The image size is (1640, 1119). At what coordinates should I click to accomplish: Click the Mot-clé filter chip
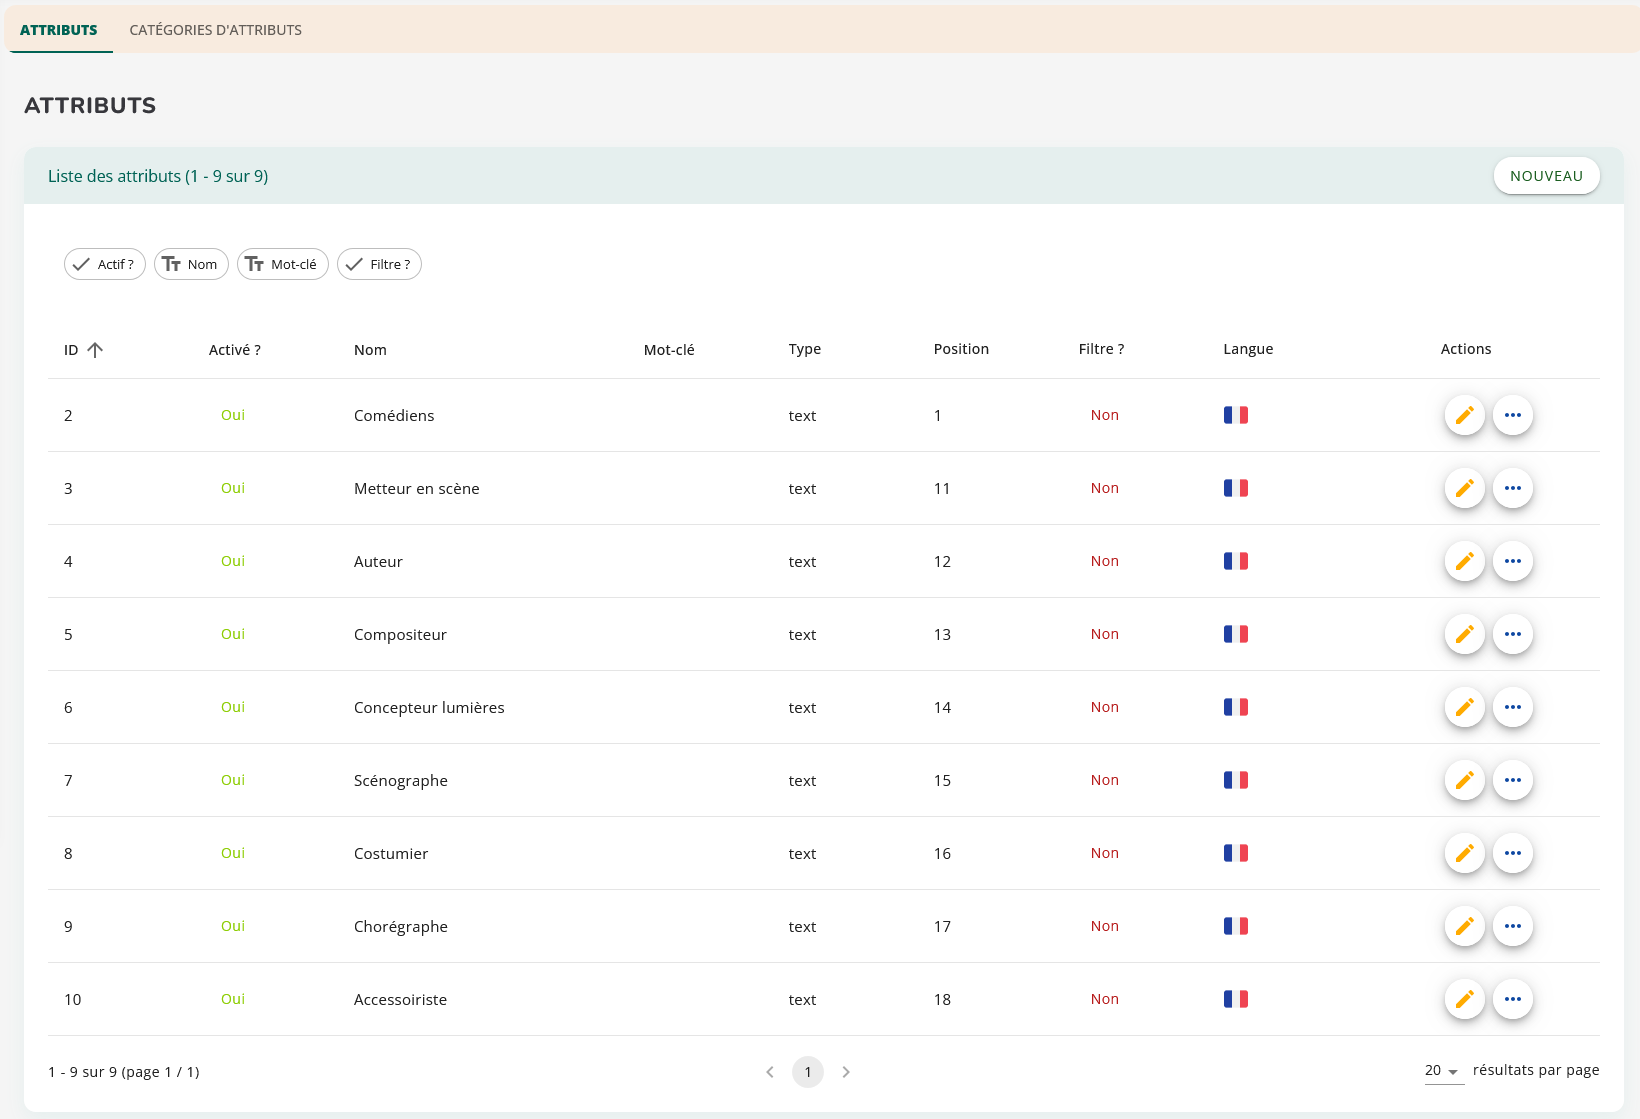[x=282, y=264]
